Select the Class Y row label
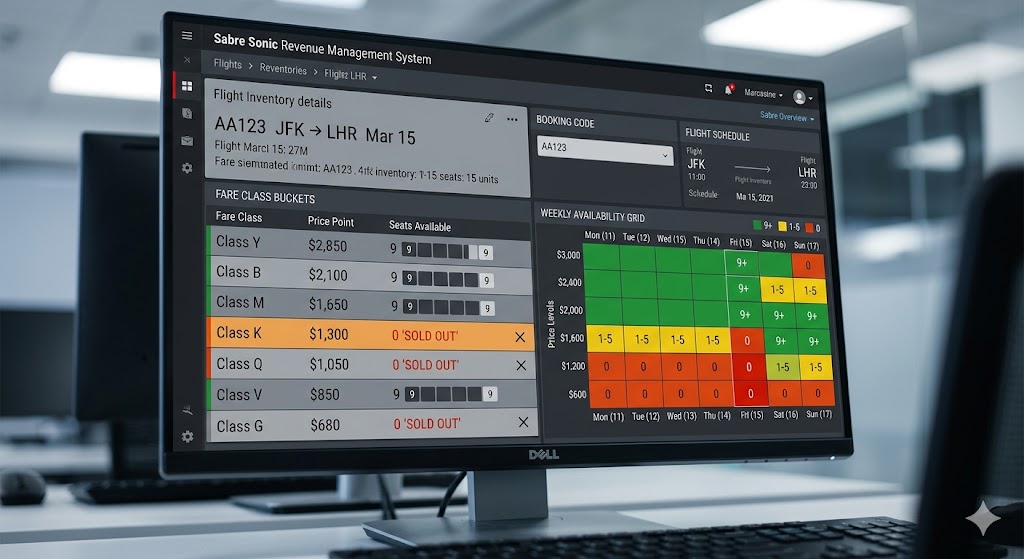1024x559 pixels. point(238,242)
